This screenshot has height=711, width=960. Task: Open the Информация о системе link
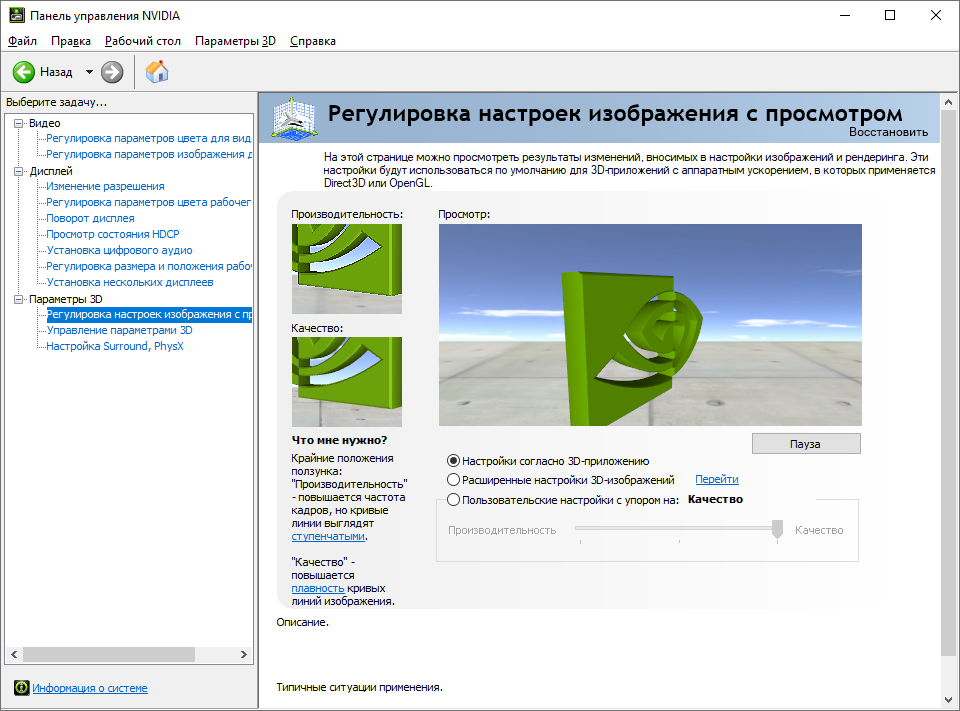(x=90, y=688)
